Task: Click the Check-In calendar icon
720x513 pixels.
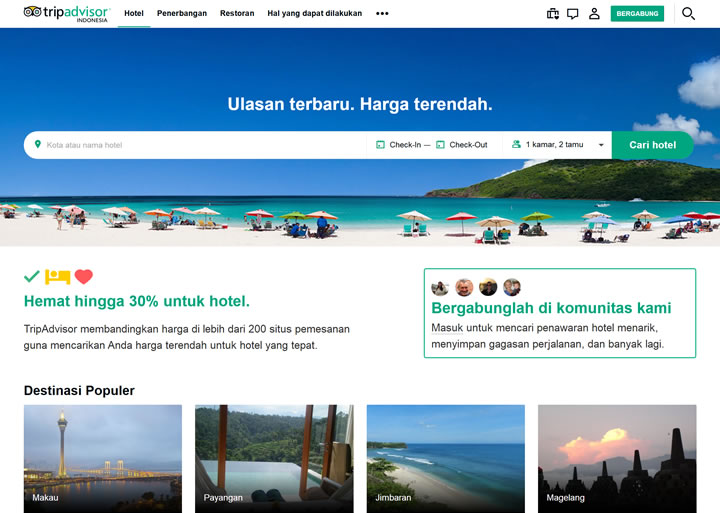Action: click(380, 145)
